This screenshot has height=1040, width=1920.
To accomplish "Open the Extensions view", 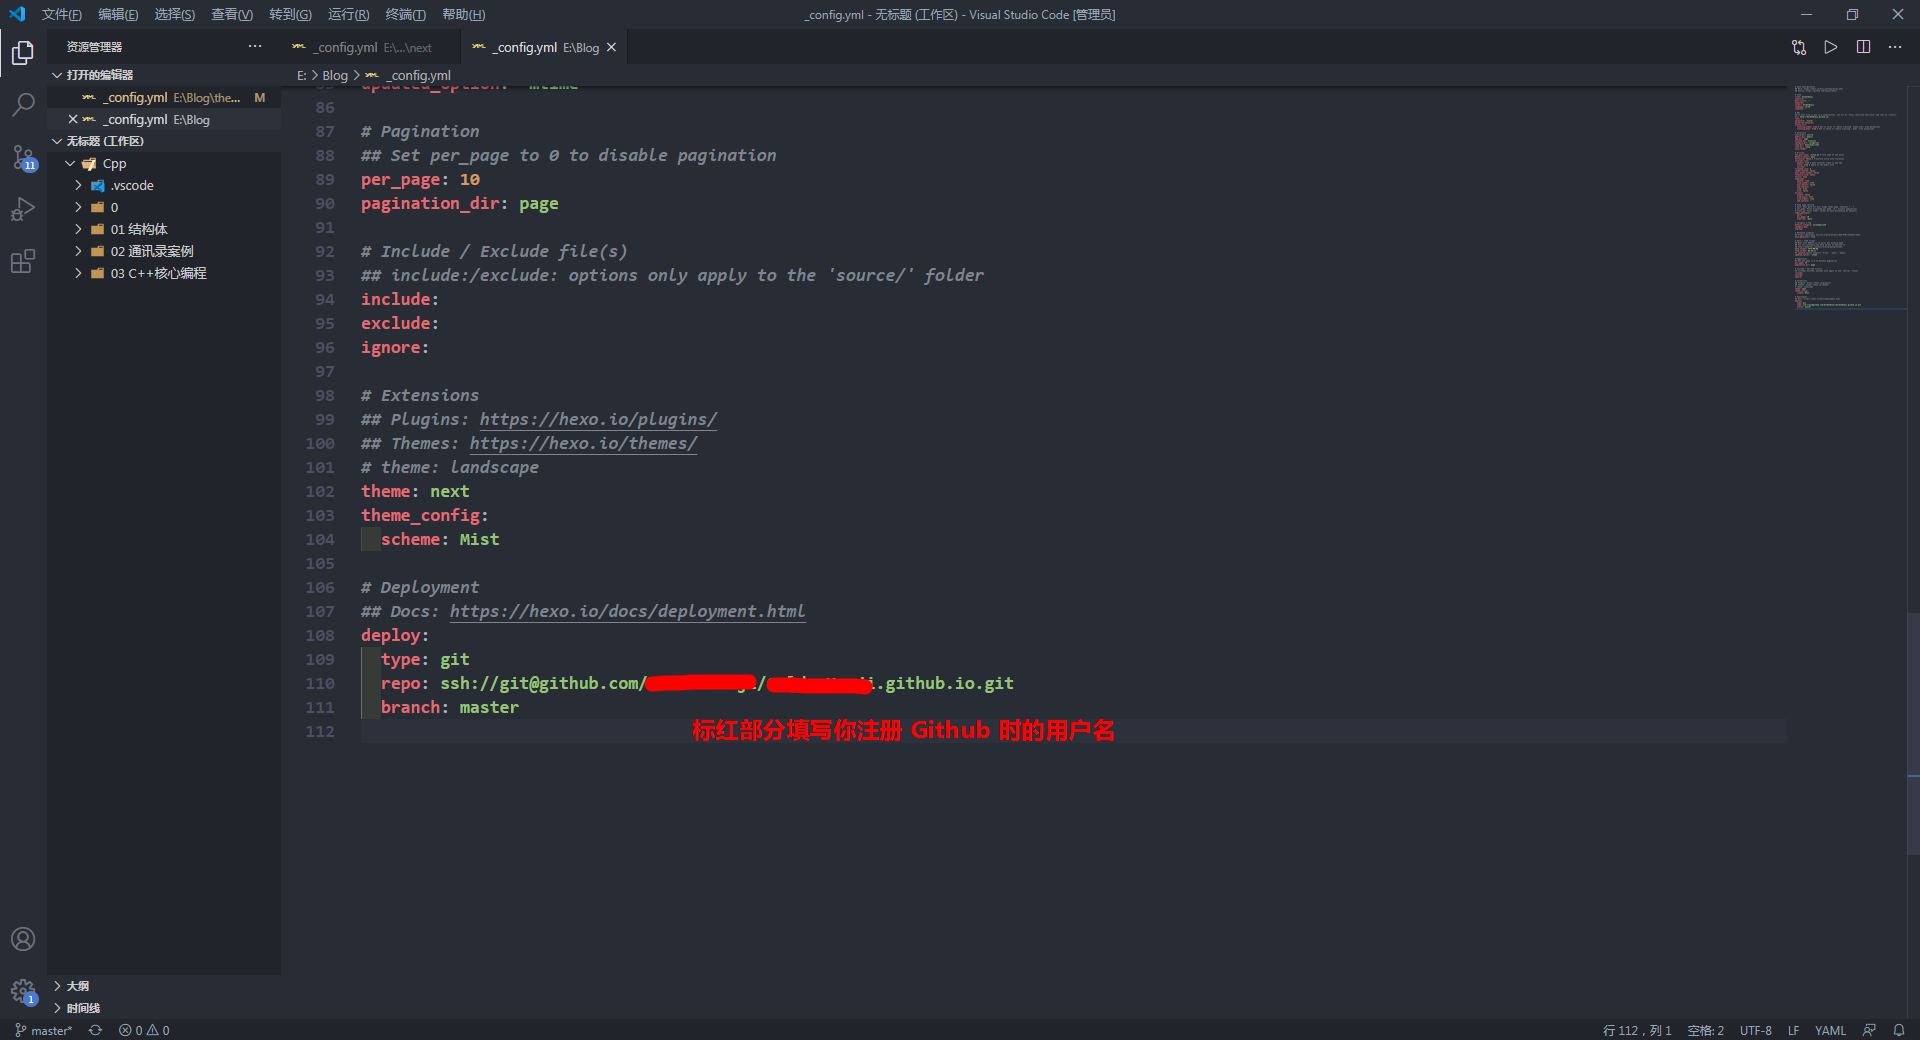I will pyautogui.click(x=23, y=261).
